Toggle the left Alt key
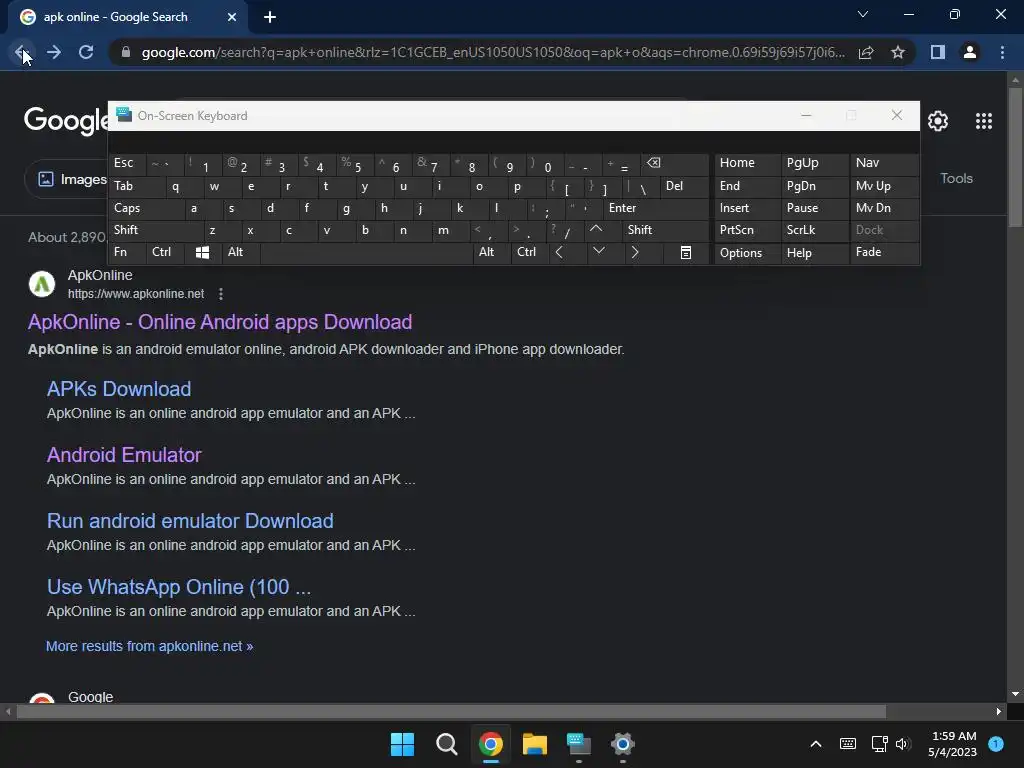1024x768 pixels. coord(241,252)
